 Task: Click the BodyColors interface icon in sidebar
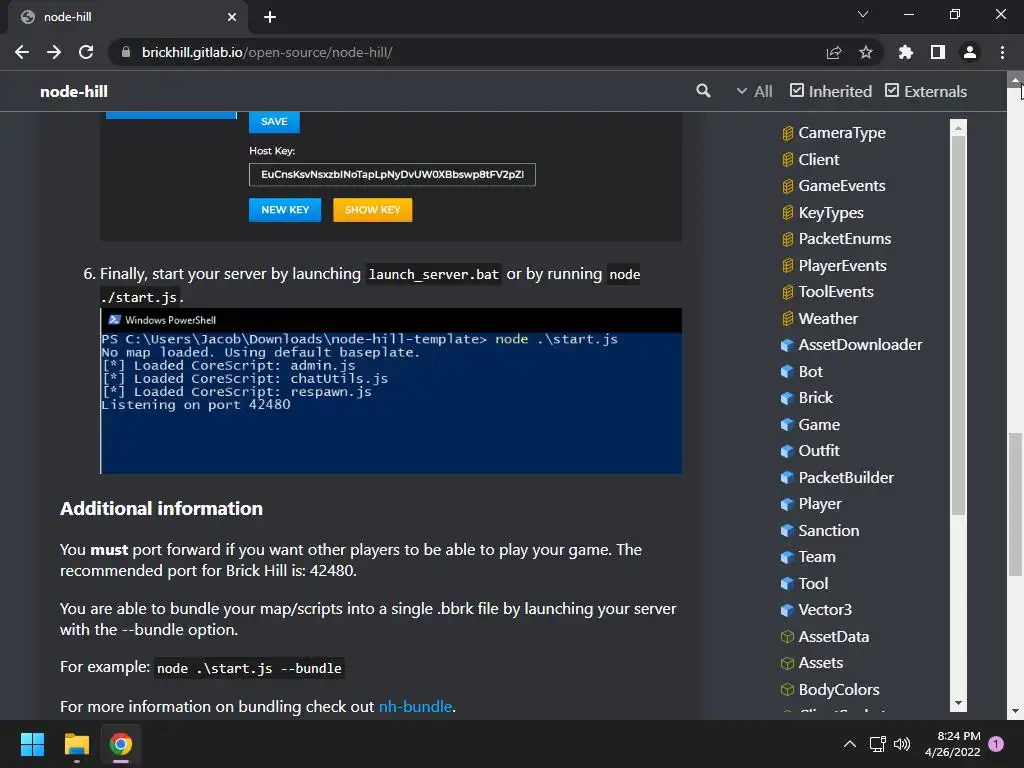788,690
